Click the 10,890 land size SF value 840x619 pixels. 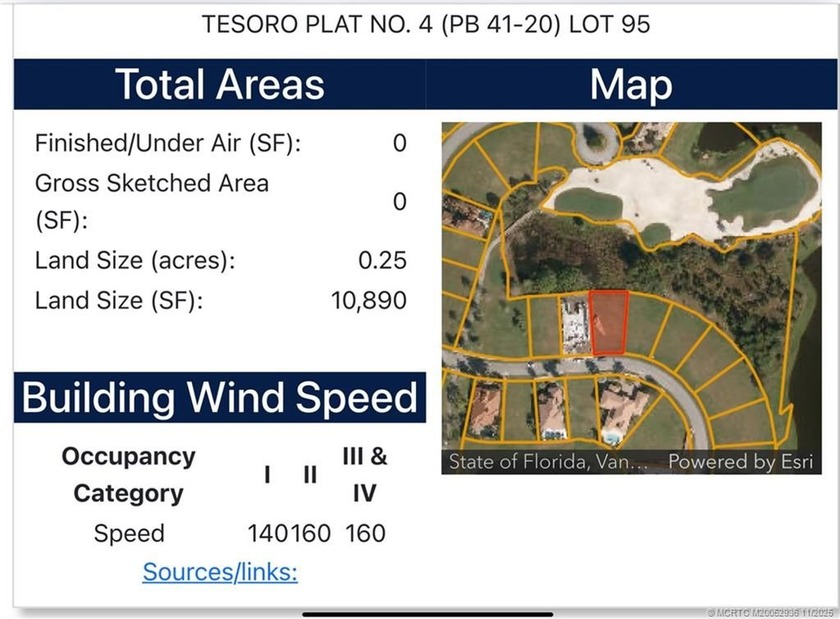tap(368, 300)
